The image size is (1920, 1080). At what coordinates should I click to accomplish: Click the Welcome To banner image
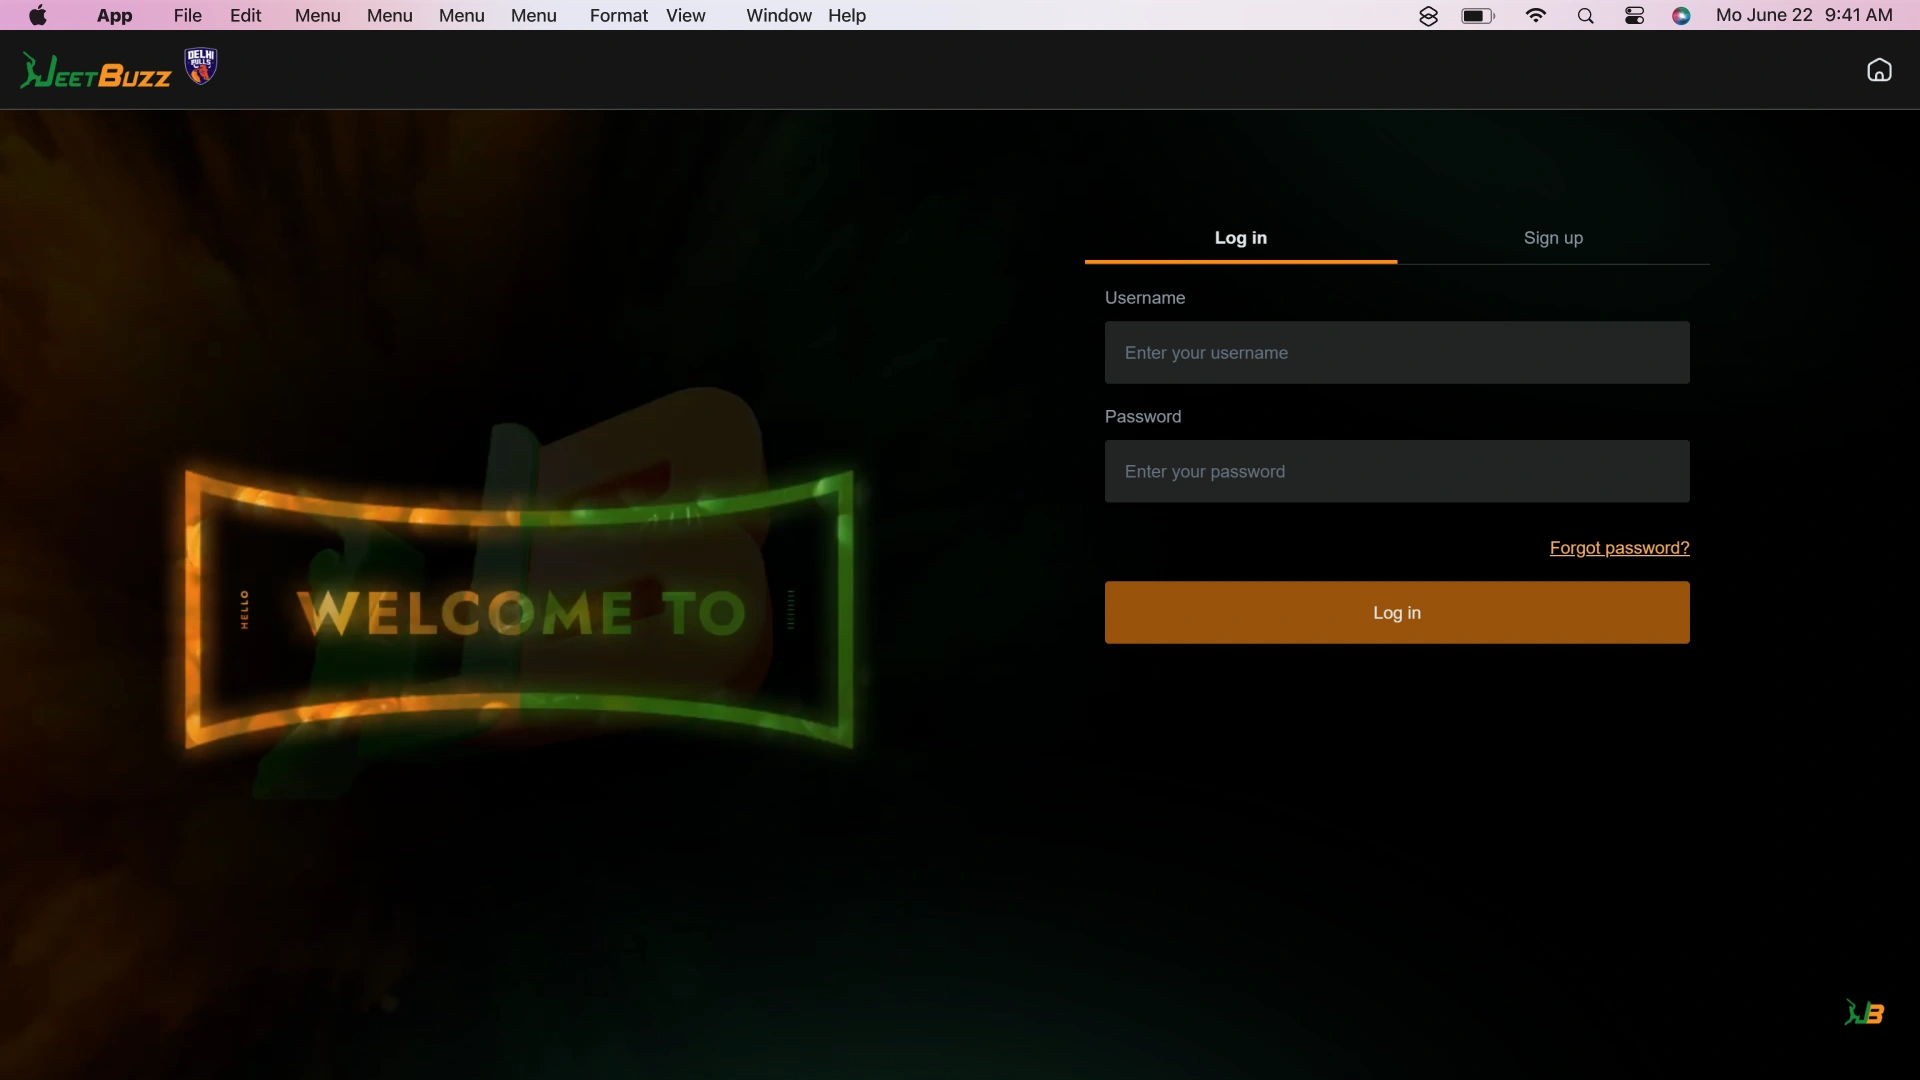pyautogui.click(x=520, y=610)
